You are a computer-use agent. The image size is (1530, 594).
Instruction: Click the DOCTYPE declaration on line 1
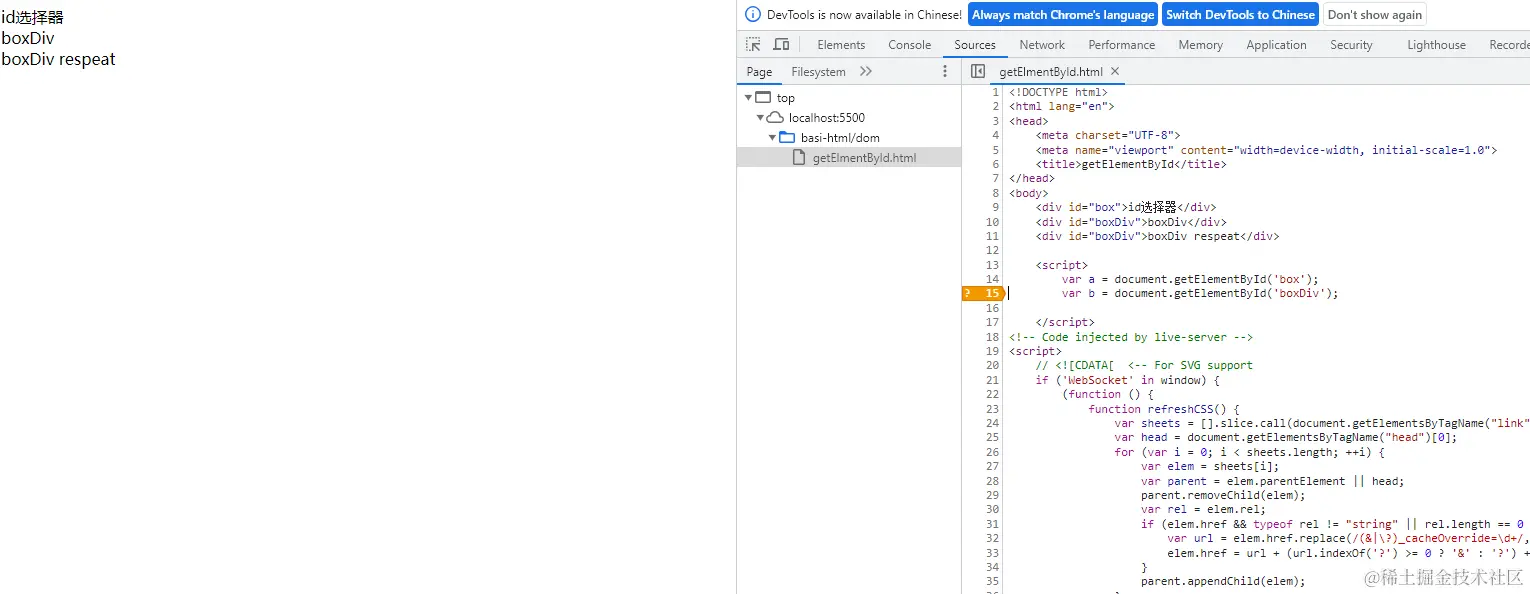coord(1058,92)
